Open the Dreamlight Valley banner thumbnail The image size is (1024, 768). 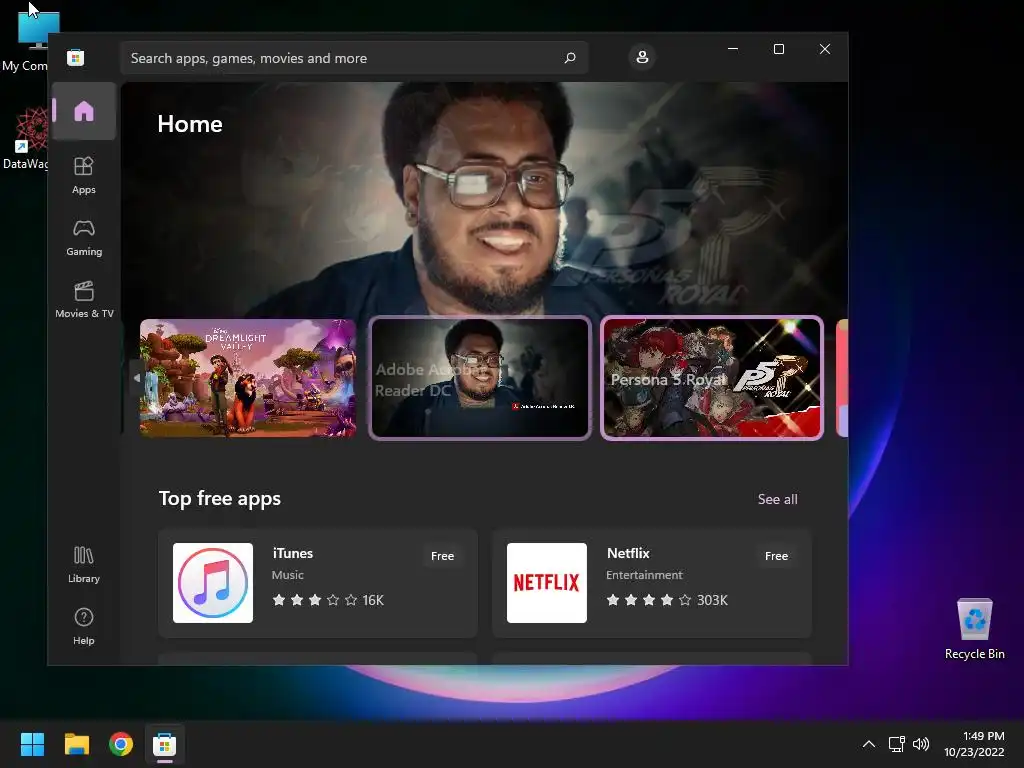[248, 378]
